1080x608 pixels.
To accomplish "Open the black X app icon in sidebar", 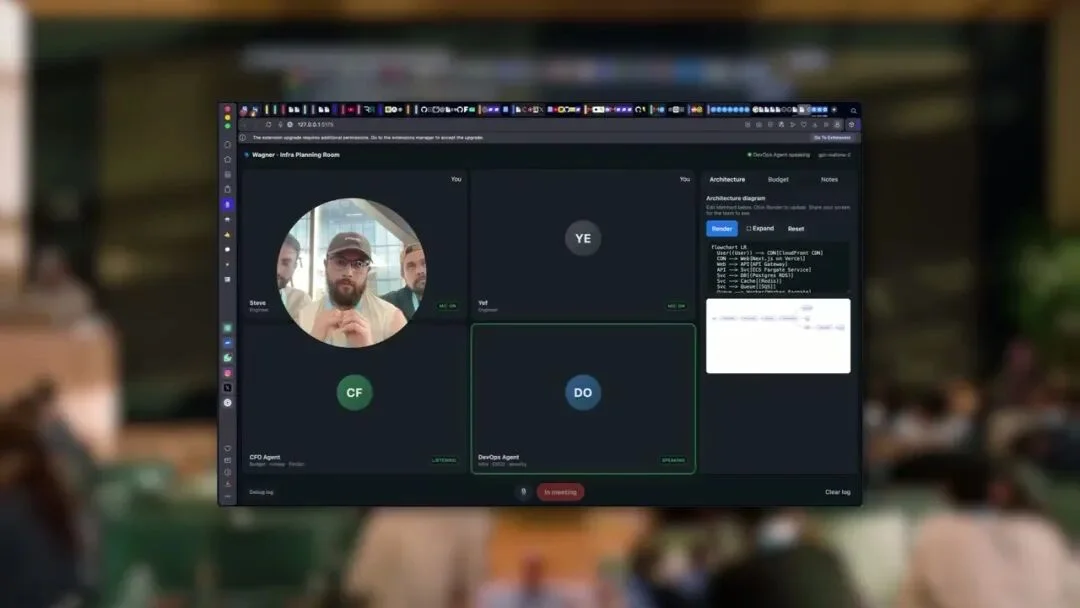I will (x=227, y=388).
